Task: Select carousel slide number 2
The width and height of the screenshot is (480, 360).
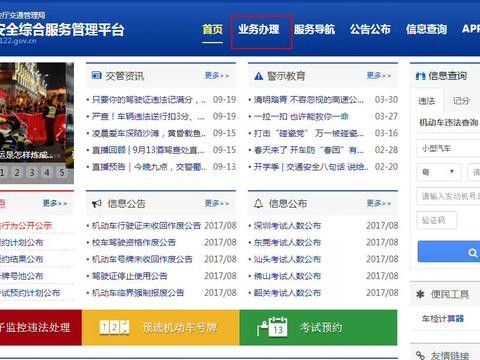Action: click(17, 172)
